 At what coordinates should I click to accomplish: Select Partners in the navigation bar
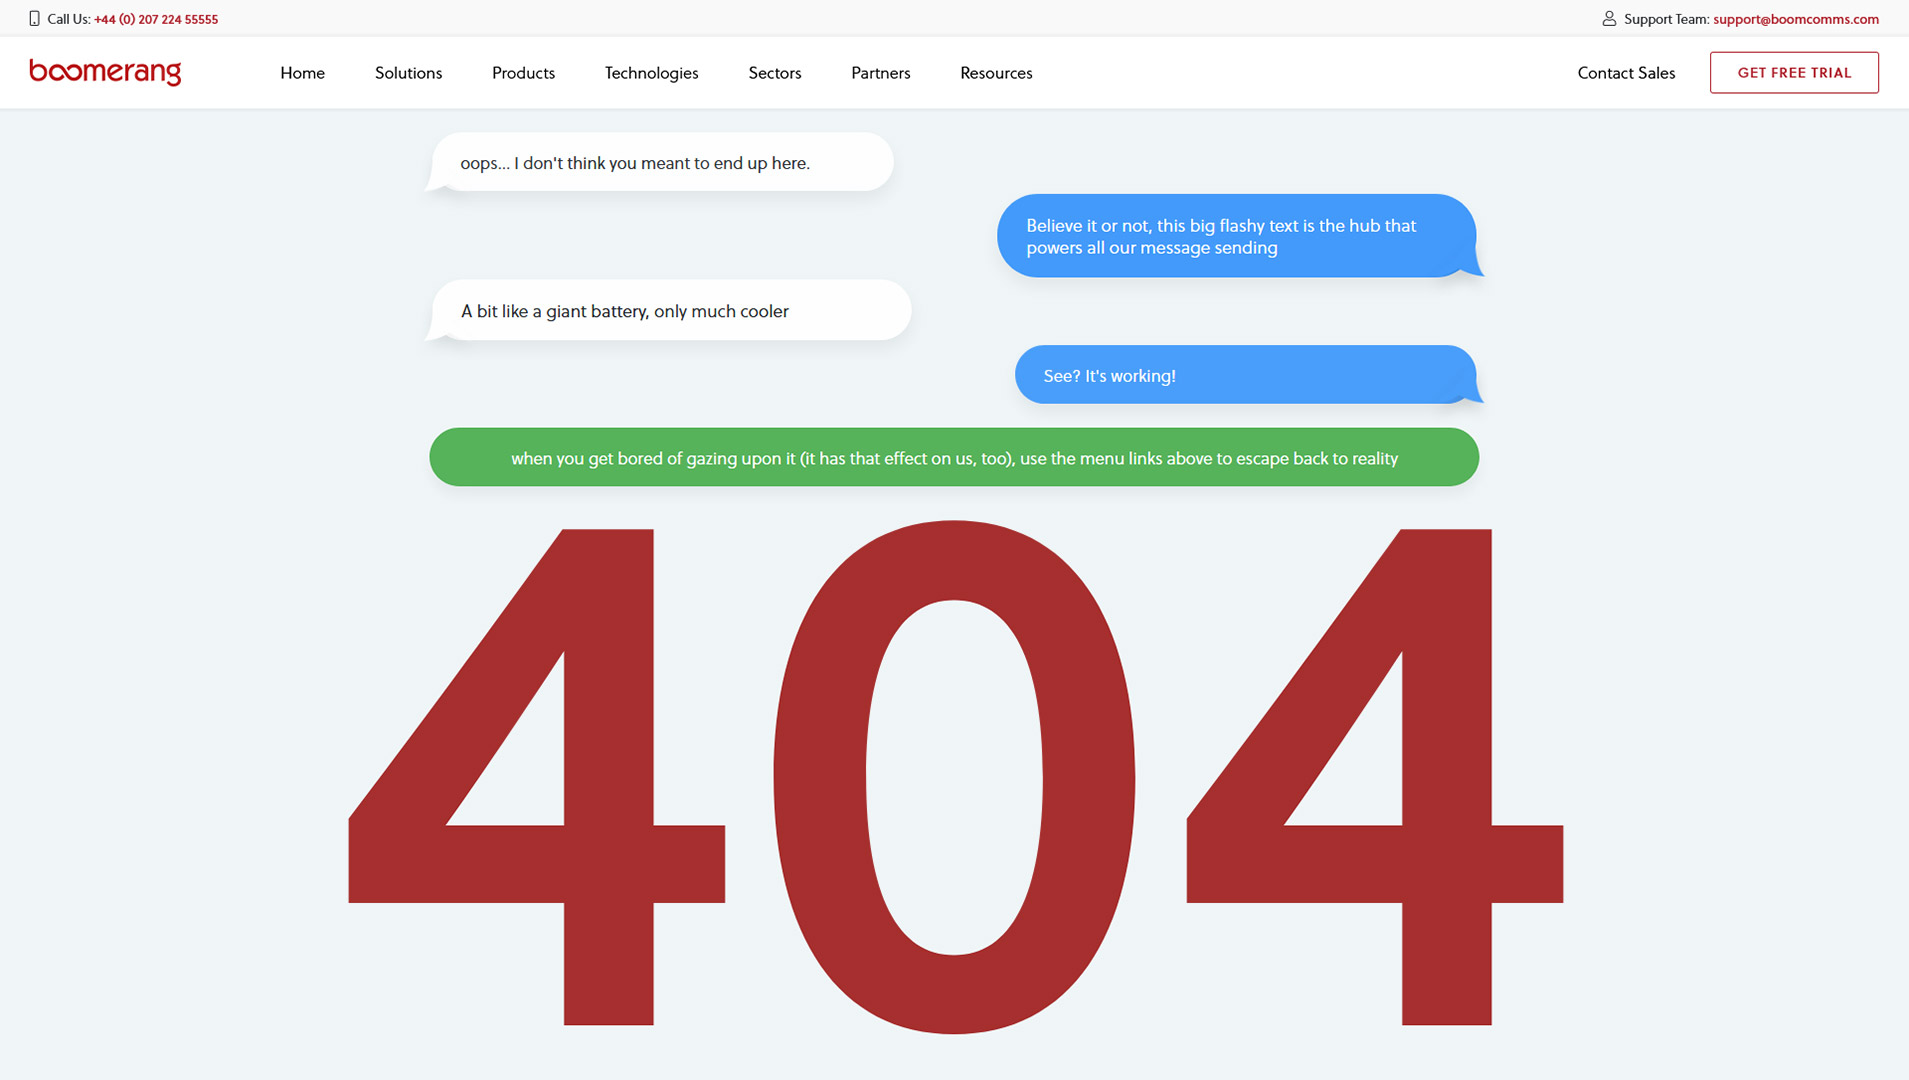pyautogui.click(x=880, y=73)
